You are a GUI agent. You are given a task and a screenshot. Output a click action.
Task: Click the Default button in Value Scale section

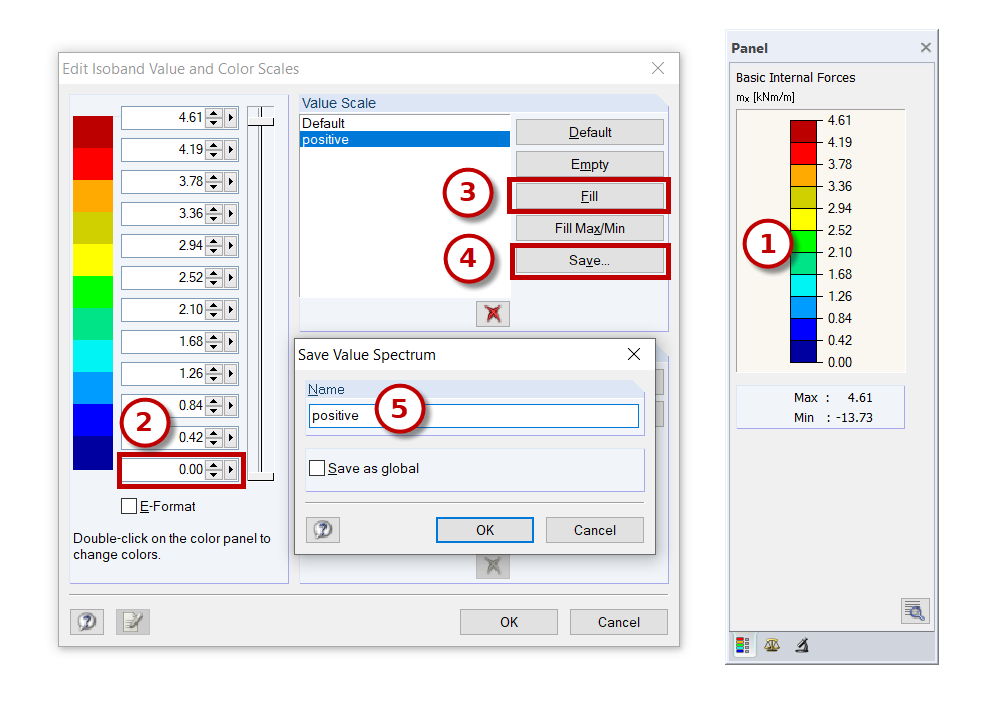click(588, 131)
